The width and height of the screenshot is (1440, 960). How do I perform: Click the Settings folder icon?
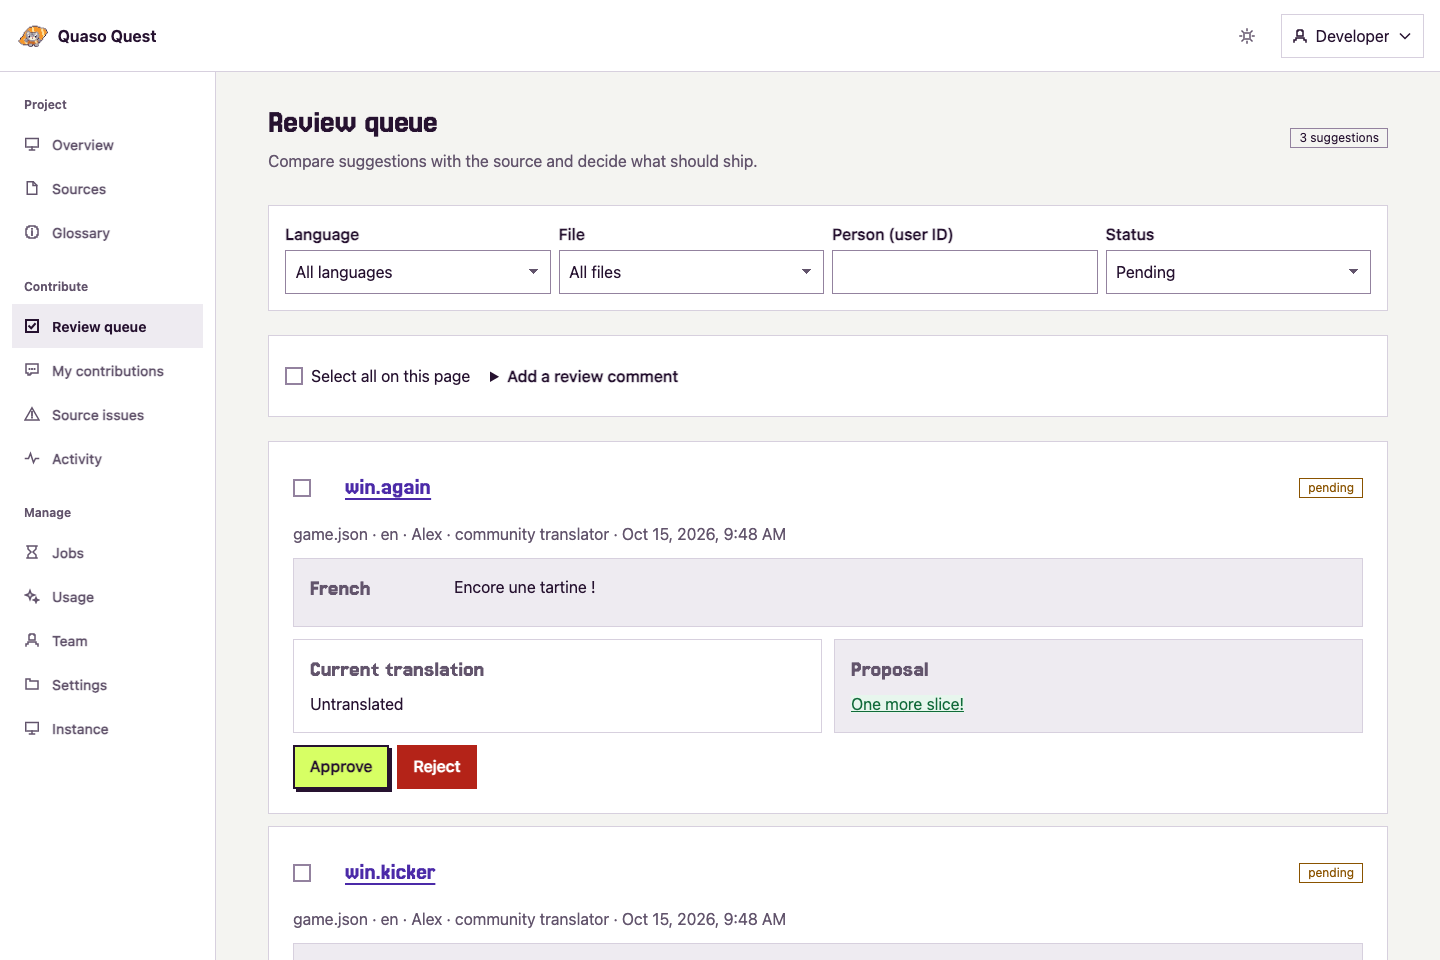point(32,684)
